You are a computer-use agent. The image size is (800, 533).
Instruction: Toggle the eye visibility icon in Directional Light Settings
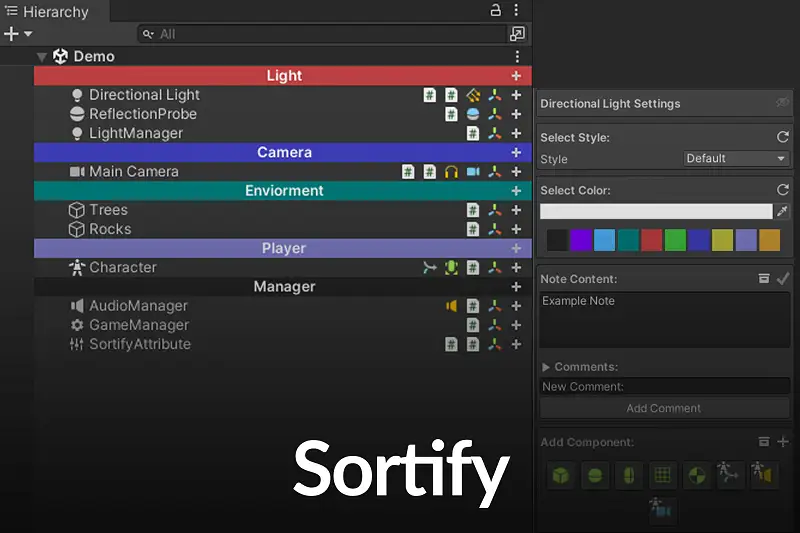782,103
